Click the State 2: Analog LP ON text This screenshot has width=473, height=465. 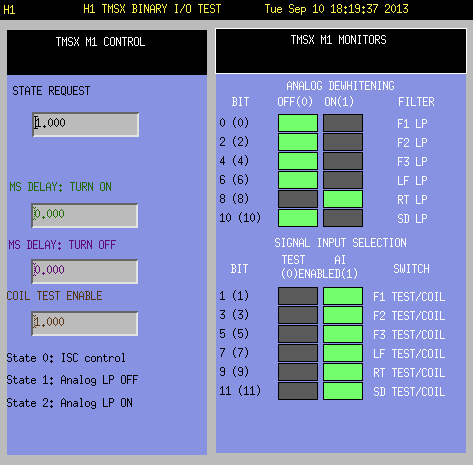pos(70,403)
